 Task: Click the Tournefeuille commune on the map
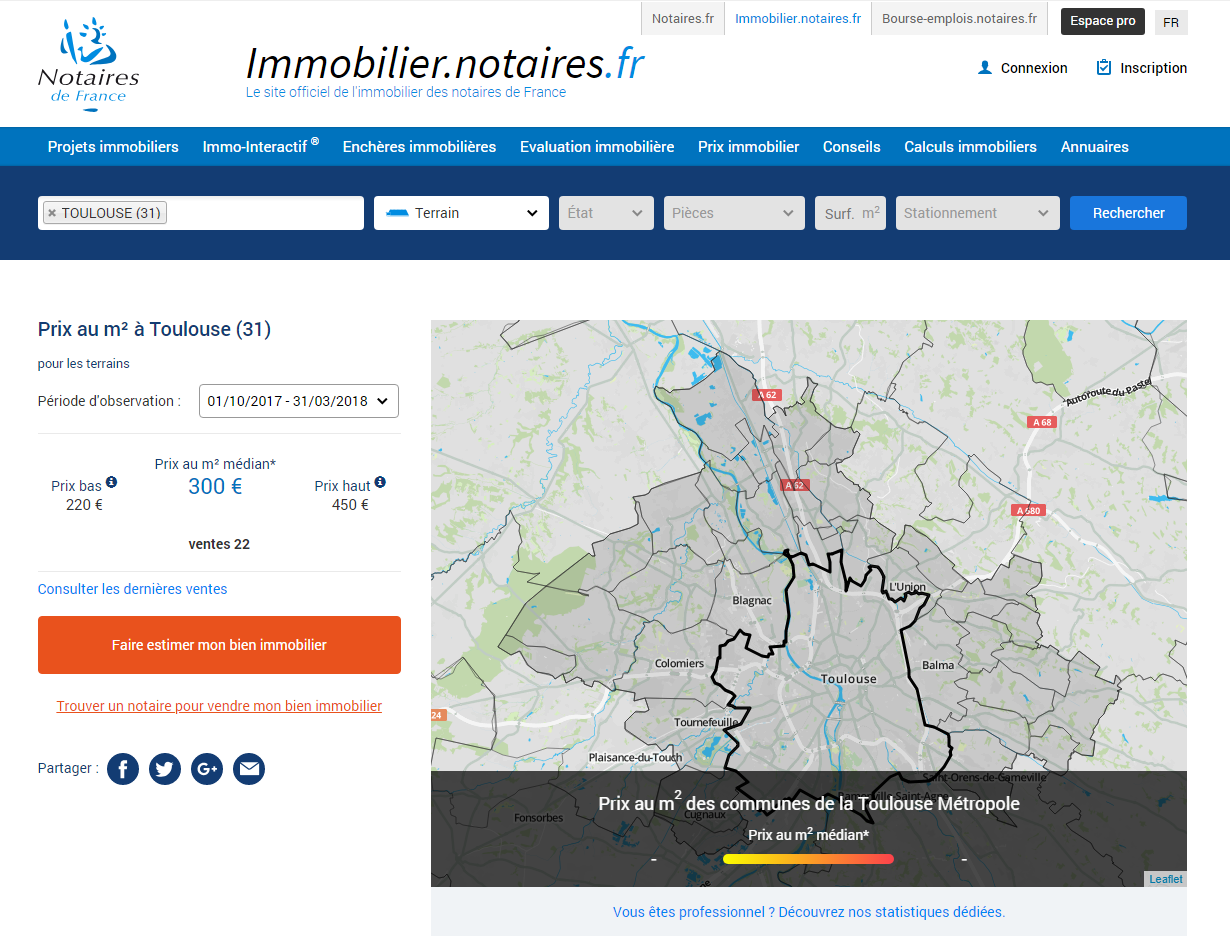click(x=706, y=722)
